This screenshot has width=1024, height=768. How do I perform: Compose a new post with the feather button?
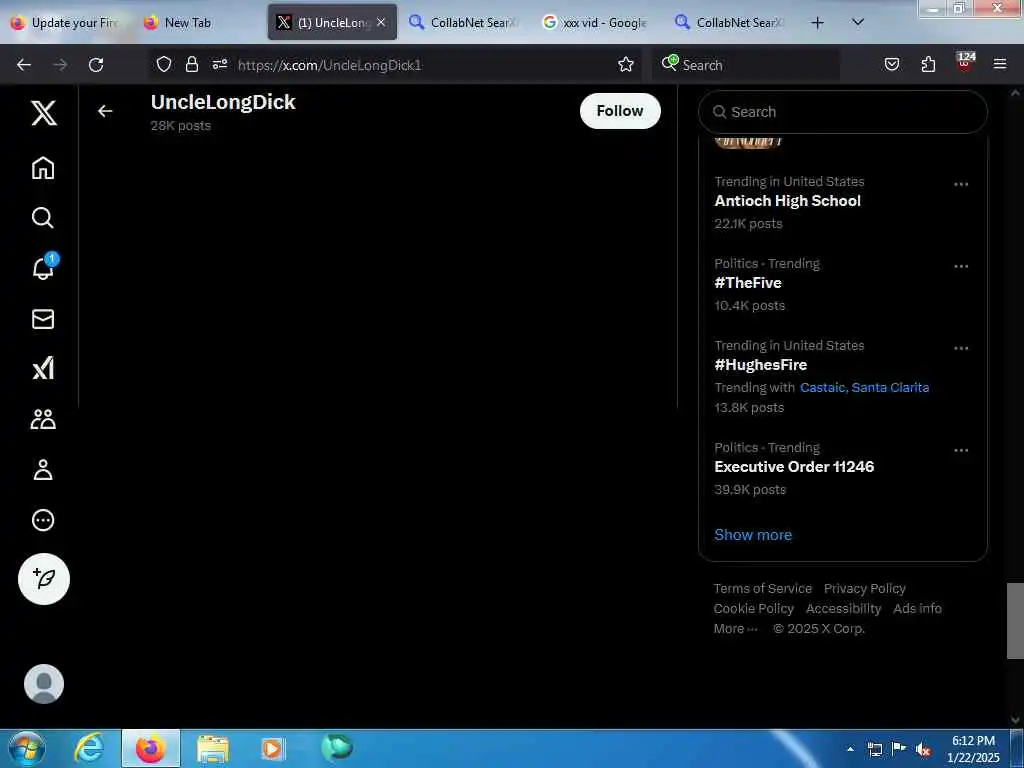[x=44, y=579]
